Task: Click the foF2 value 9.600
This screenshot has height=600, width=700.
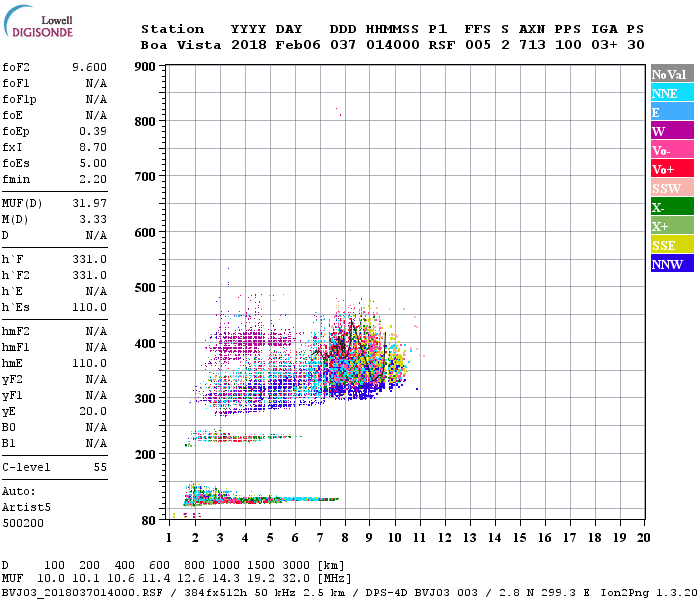Action: pos(89,67)
